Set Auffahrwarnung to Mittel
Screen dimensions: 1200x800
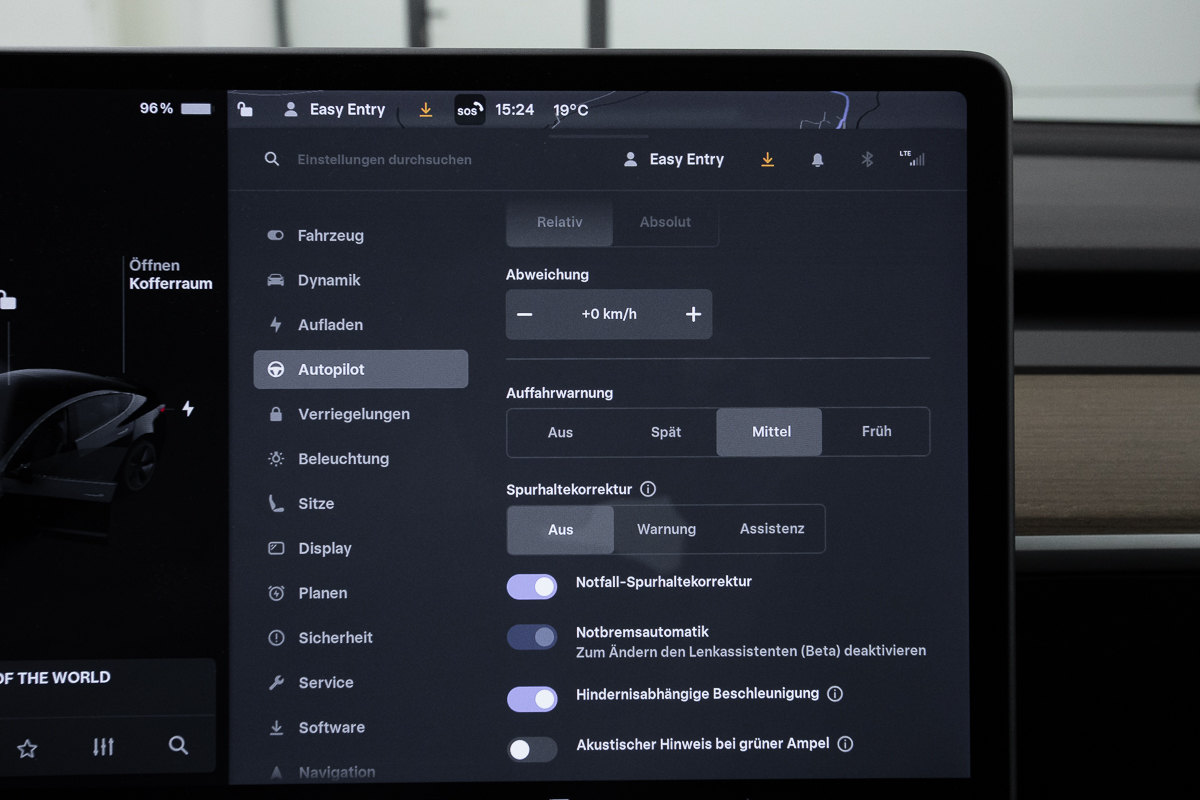click(x=770, y=432)
